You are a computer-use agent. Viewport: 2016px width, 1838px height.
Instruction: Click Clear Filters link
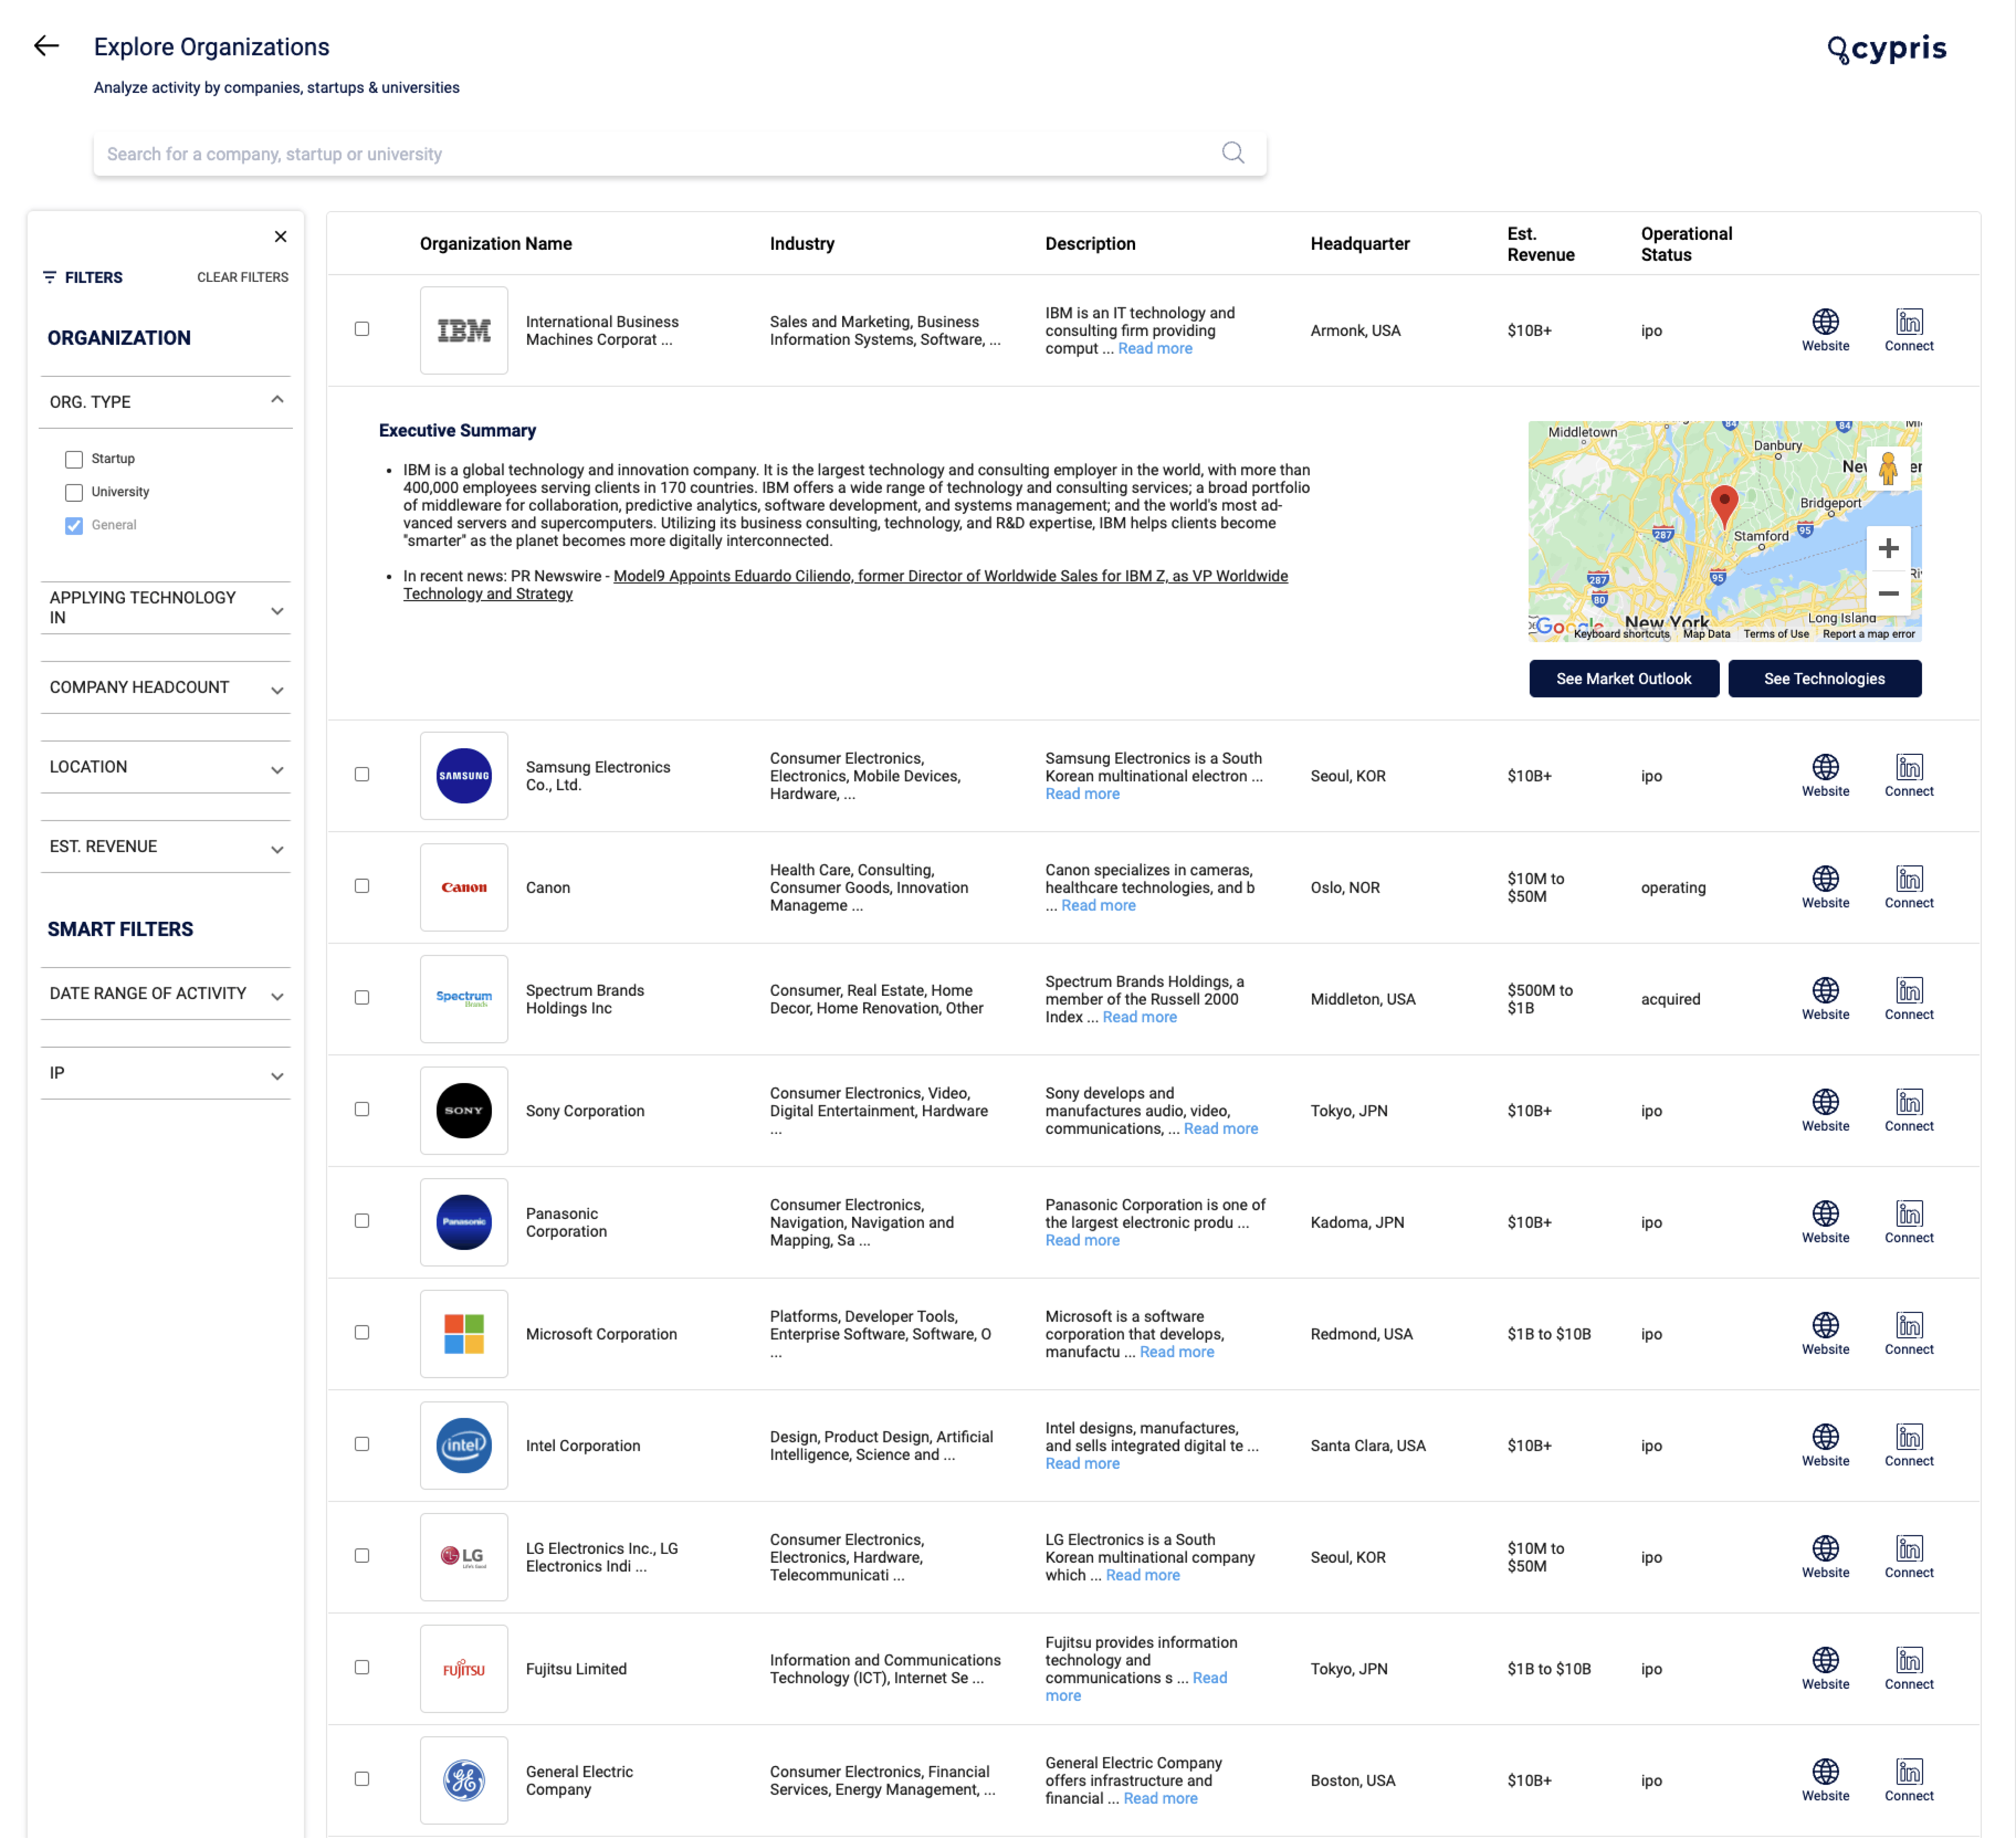point(242,277)
